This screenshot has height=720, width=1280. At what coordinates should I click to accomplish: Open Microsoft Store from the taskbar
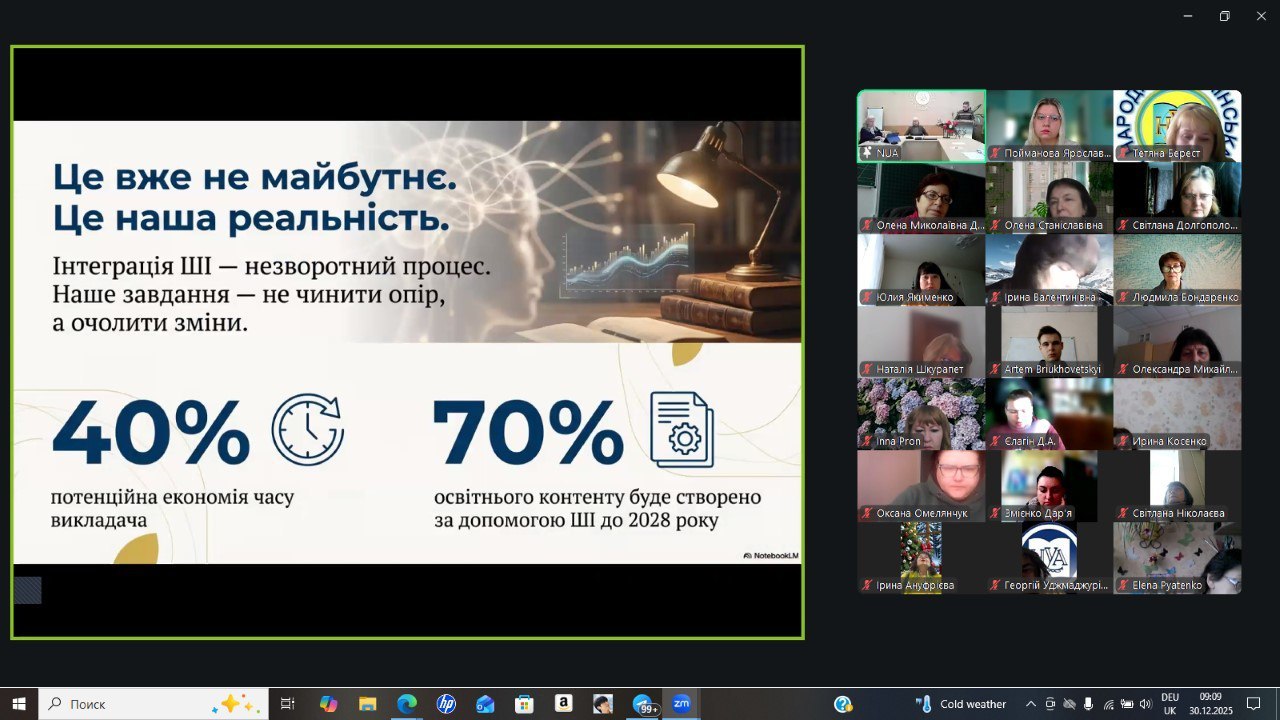coord(524,704)
